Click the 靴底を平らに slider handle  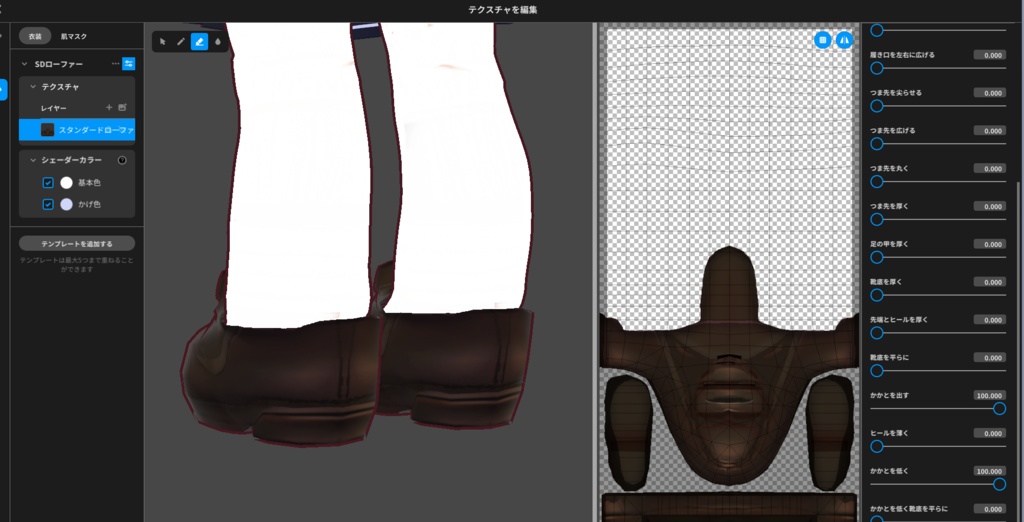pos(877,371)
